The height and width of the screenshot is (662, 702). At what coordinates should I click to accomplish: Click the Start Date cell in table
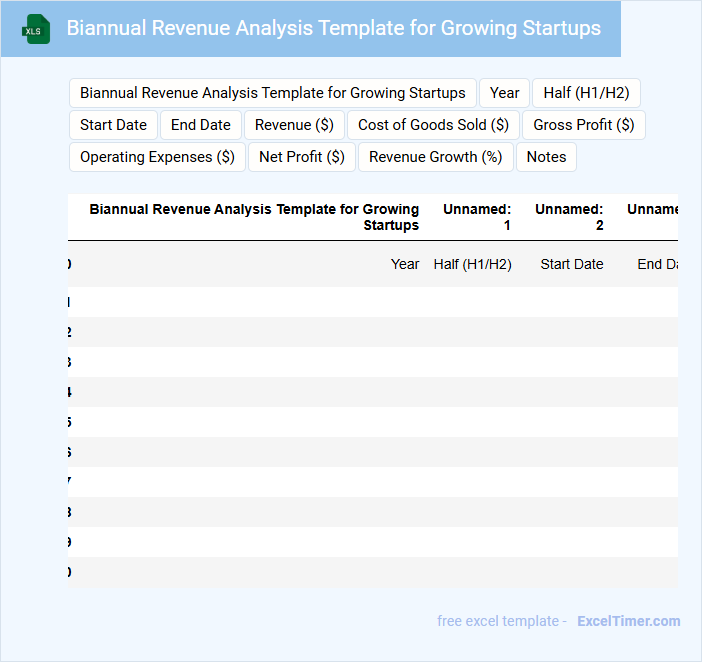click(571, 265)
